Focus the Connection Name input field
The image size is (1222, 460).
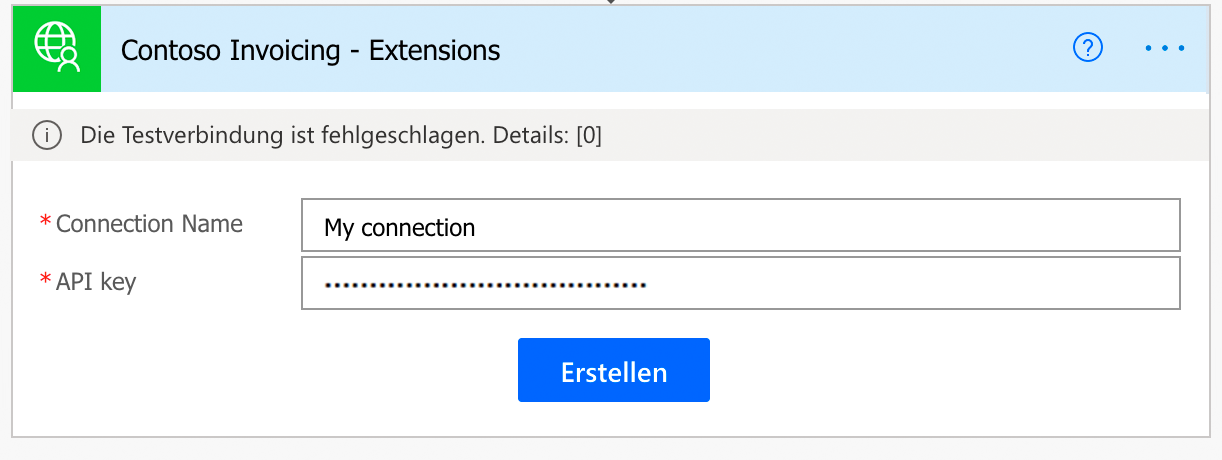point(740,226)
